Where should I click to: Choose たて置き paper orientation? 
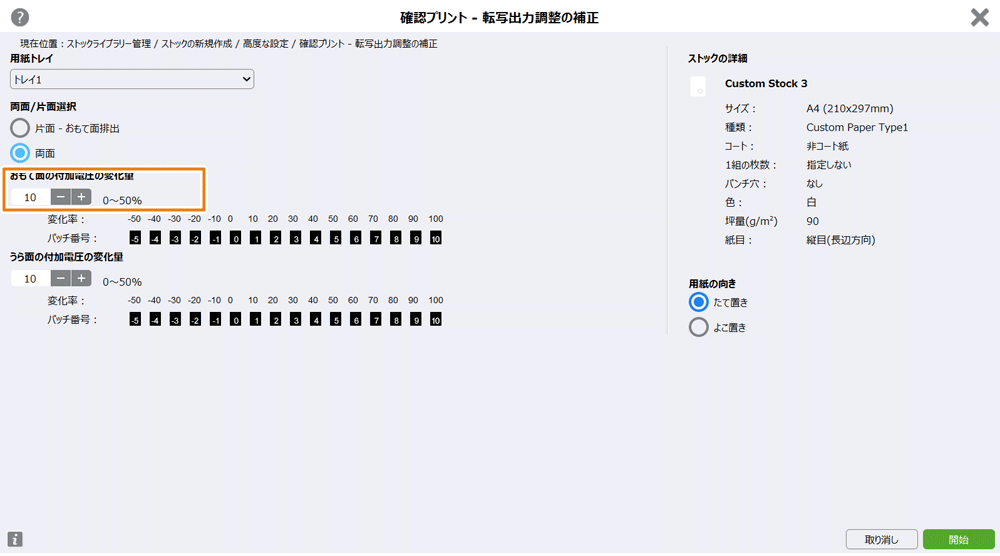[x=699, y=302]
